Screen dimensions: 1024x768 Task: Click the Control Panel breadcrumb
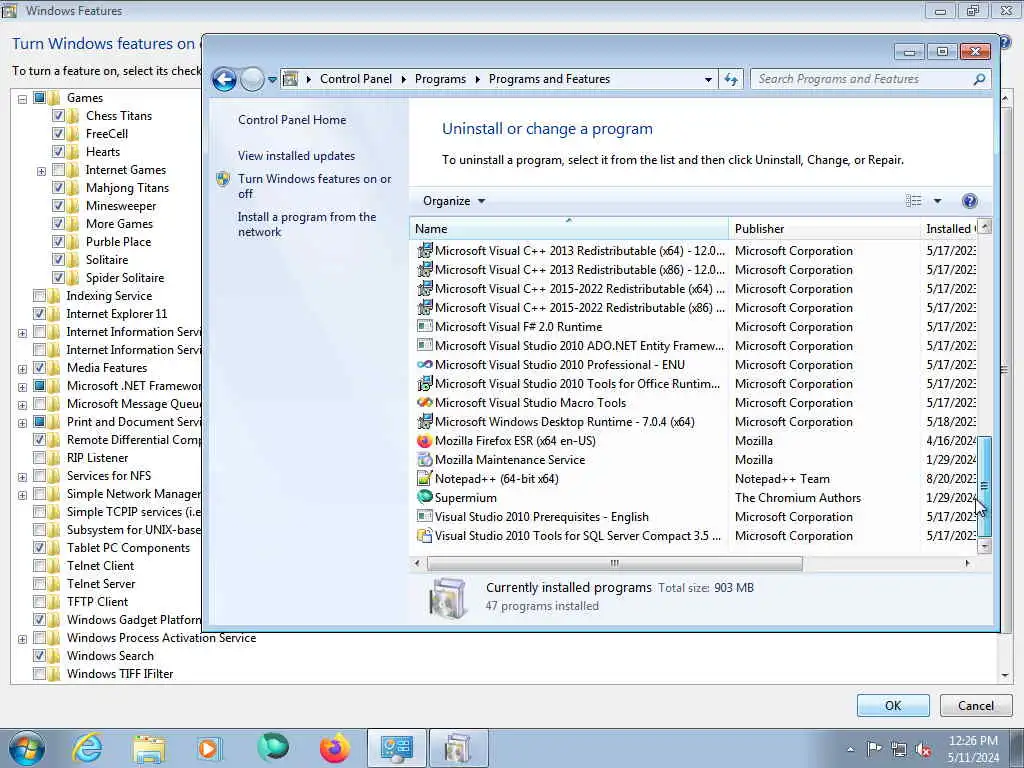pyautogui.click(x=356, y=79)
